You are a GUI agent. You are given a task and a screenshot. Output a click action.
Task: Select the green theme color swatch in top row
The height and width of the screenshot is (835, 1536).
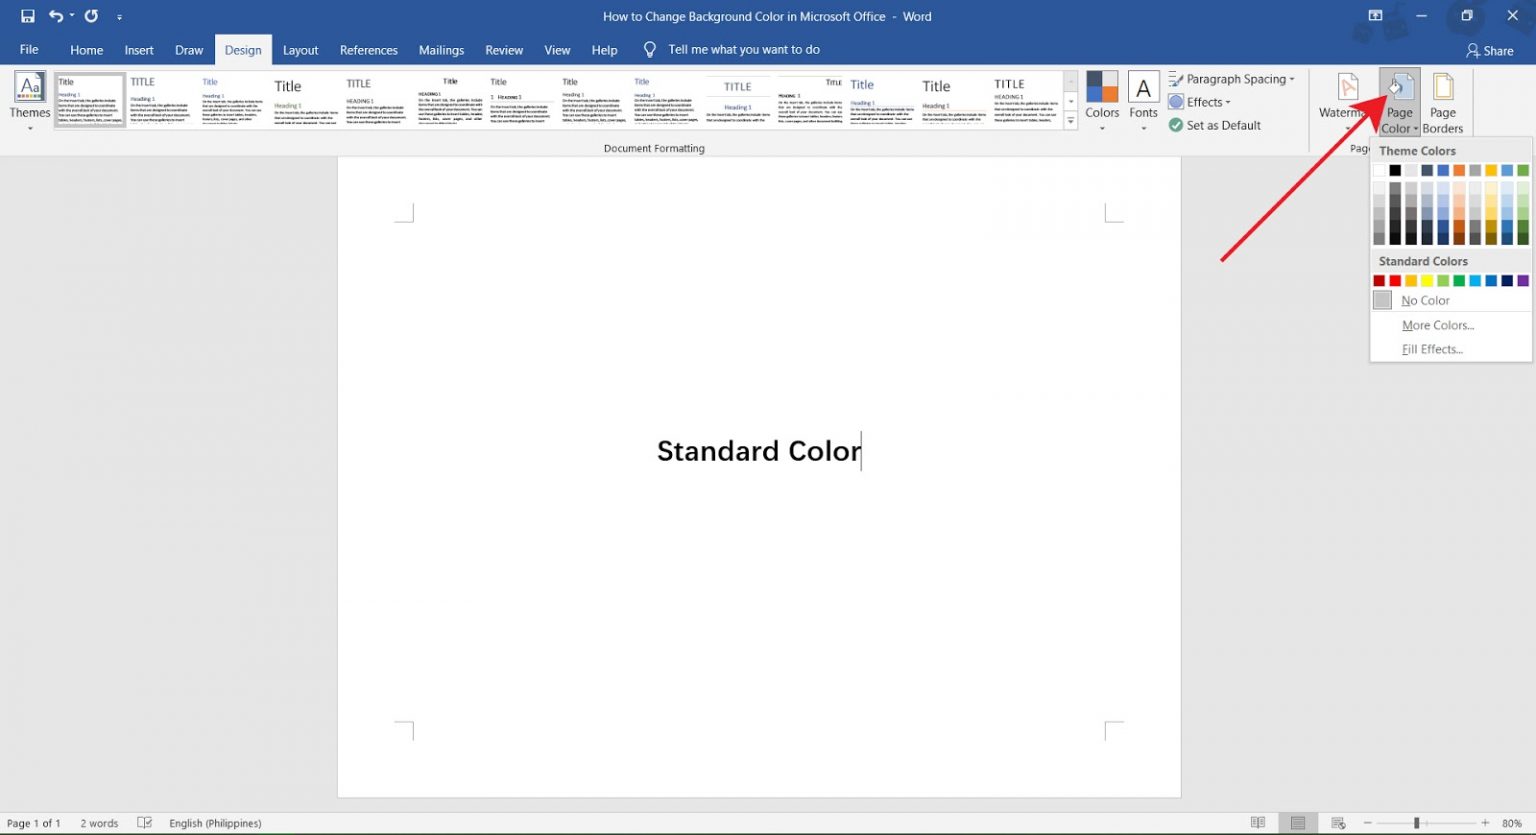1523,170
